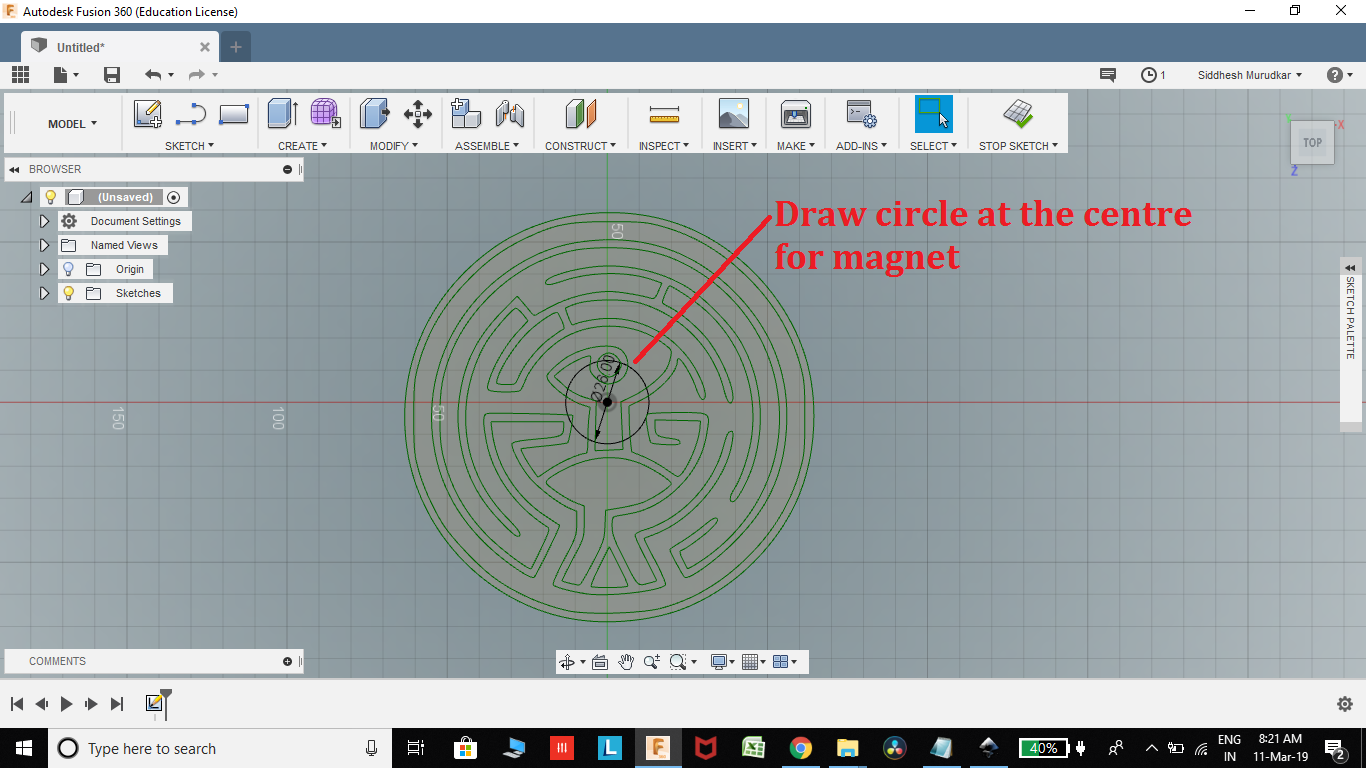Open Siddhesh Murudkar account menu
1366x768 pixels.
point(1250,75)
